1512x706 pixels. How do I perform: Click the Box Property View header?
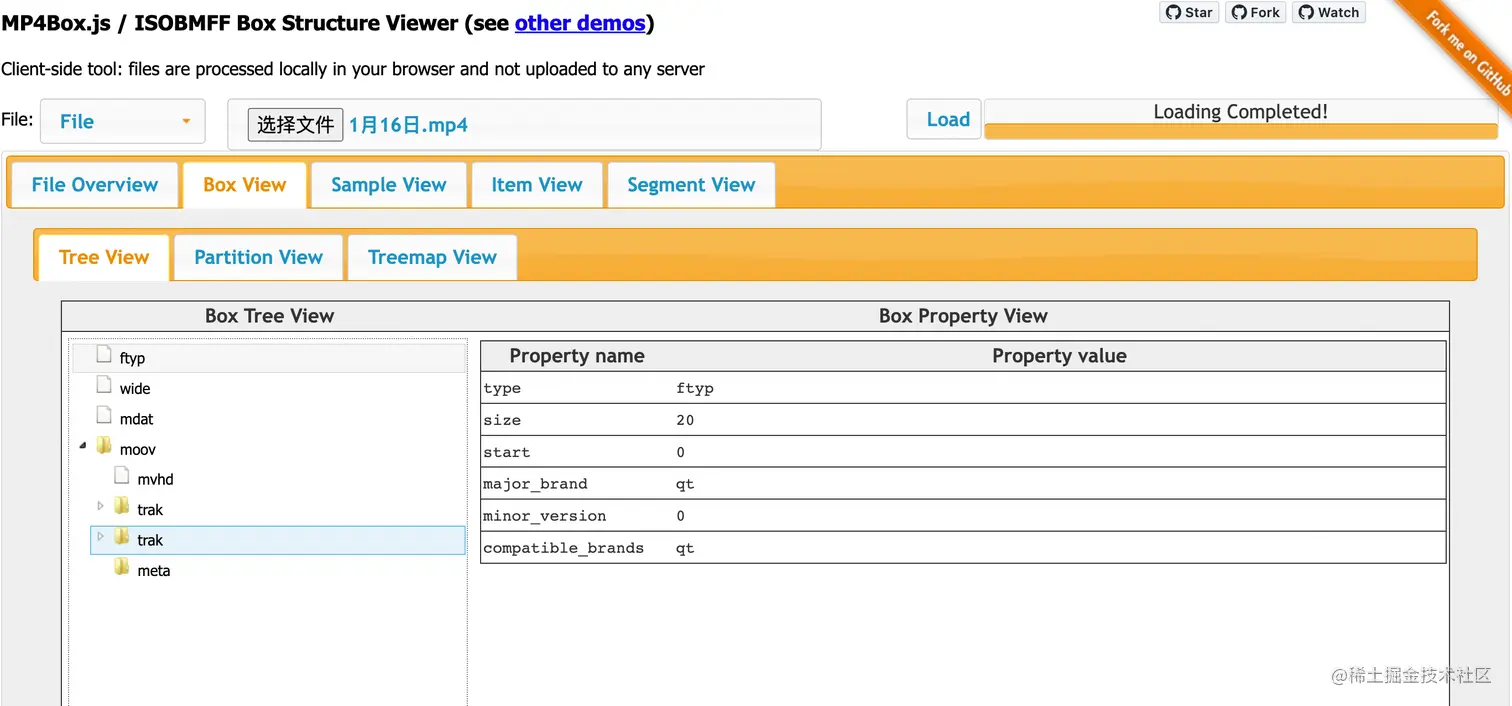(x=963, y=316)
